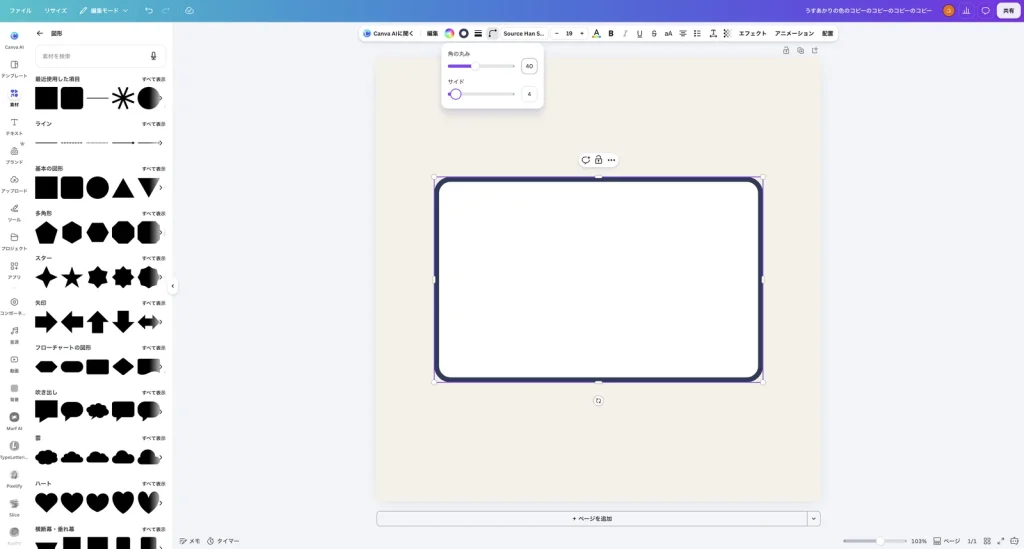This screenshot has height=549, width=1024.
Task: Open the 編集モード dropdown
Action: coord(104,10)
